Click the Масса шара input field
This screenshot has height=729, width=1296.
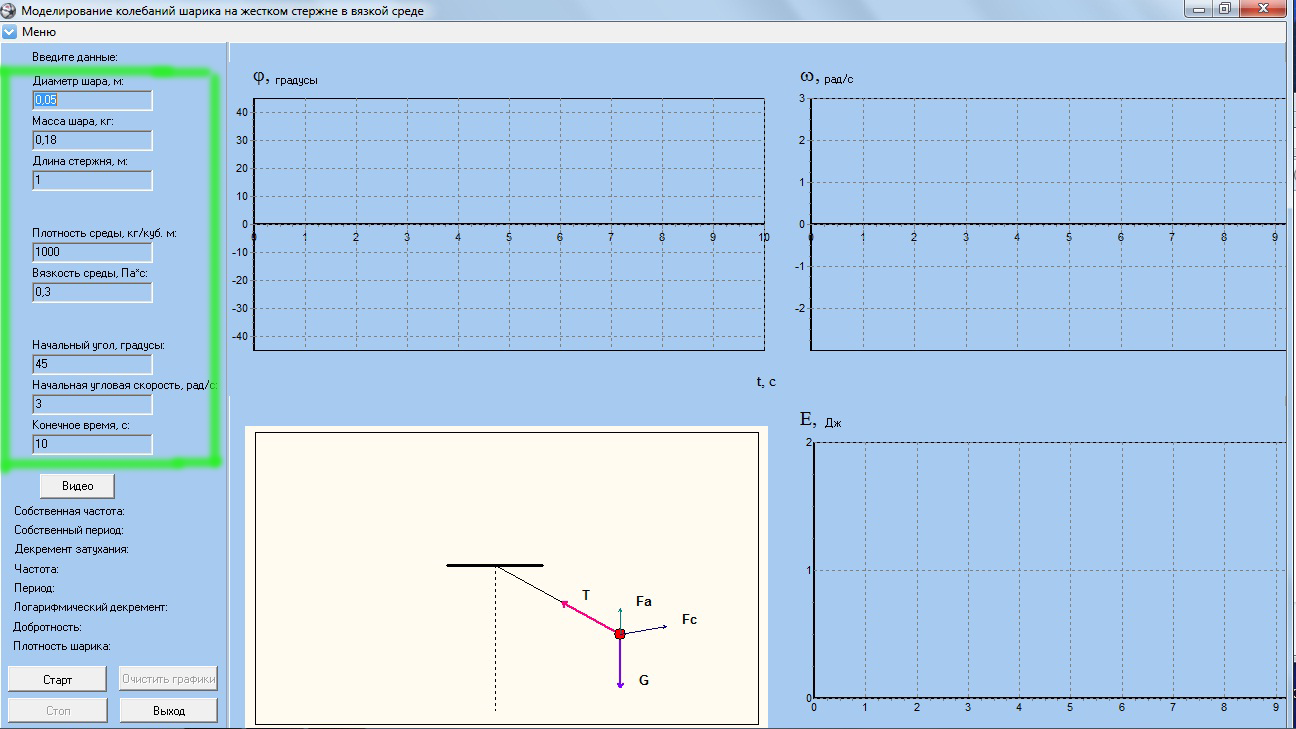tap(92, 140)
